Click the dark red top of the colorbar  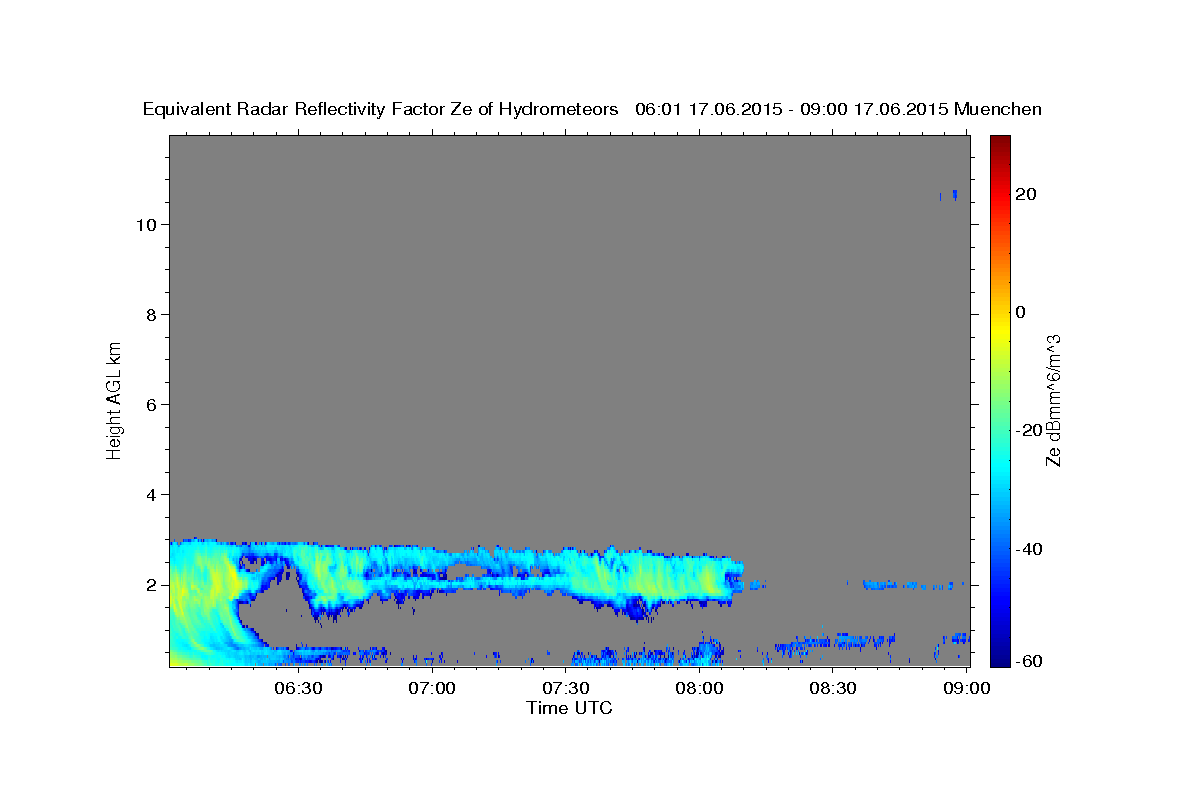tap(1000, 142)
